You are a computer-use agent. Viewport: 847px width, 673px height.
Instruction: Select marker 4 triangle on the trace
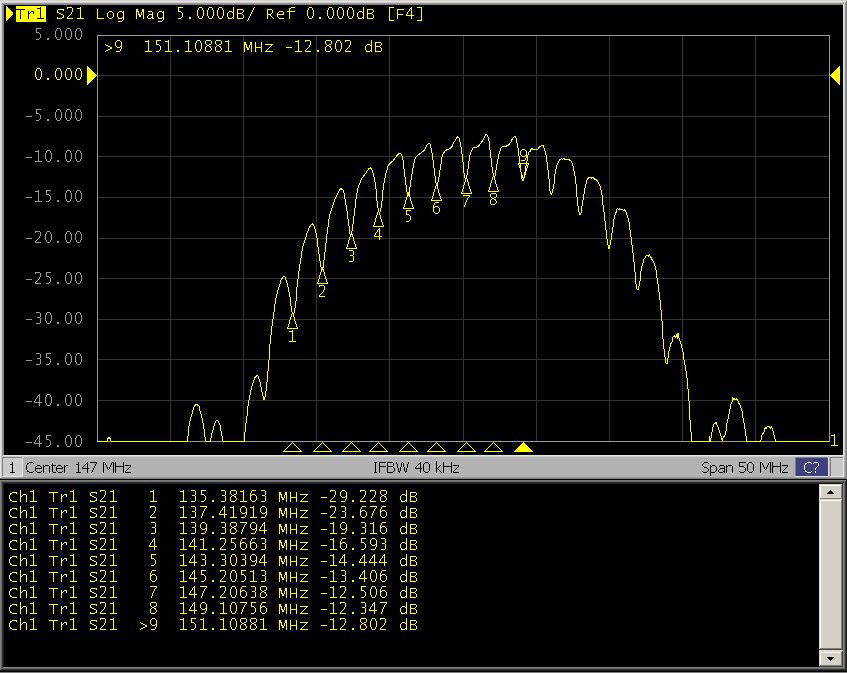[378, 218]
